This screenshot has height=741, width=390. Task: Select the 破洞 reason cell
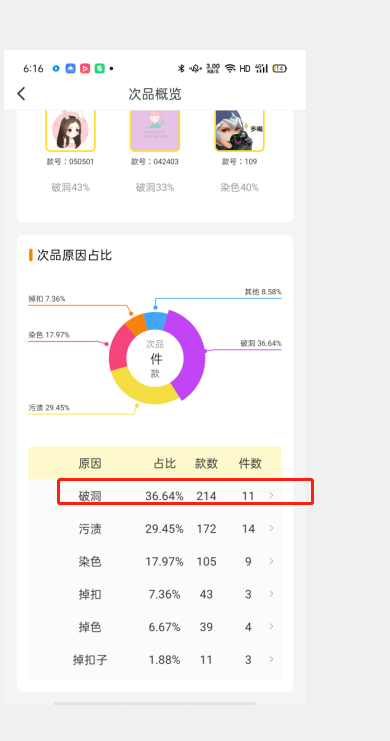[x=90, y=496]
